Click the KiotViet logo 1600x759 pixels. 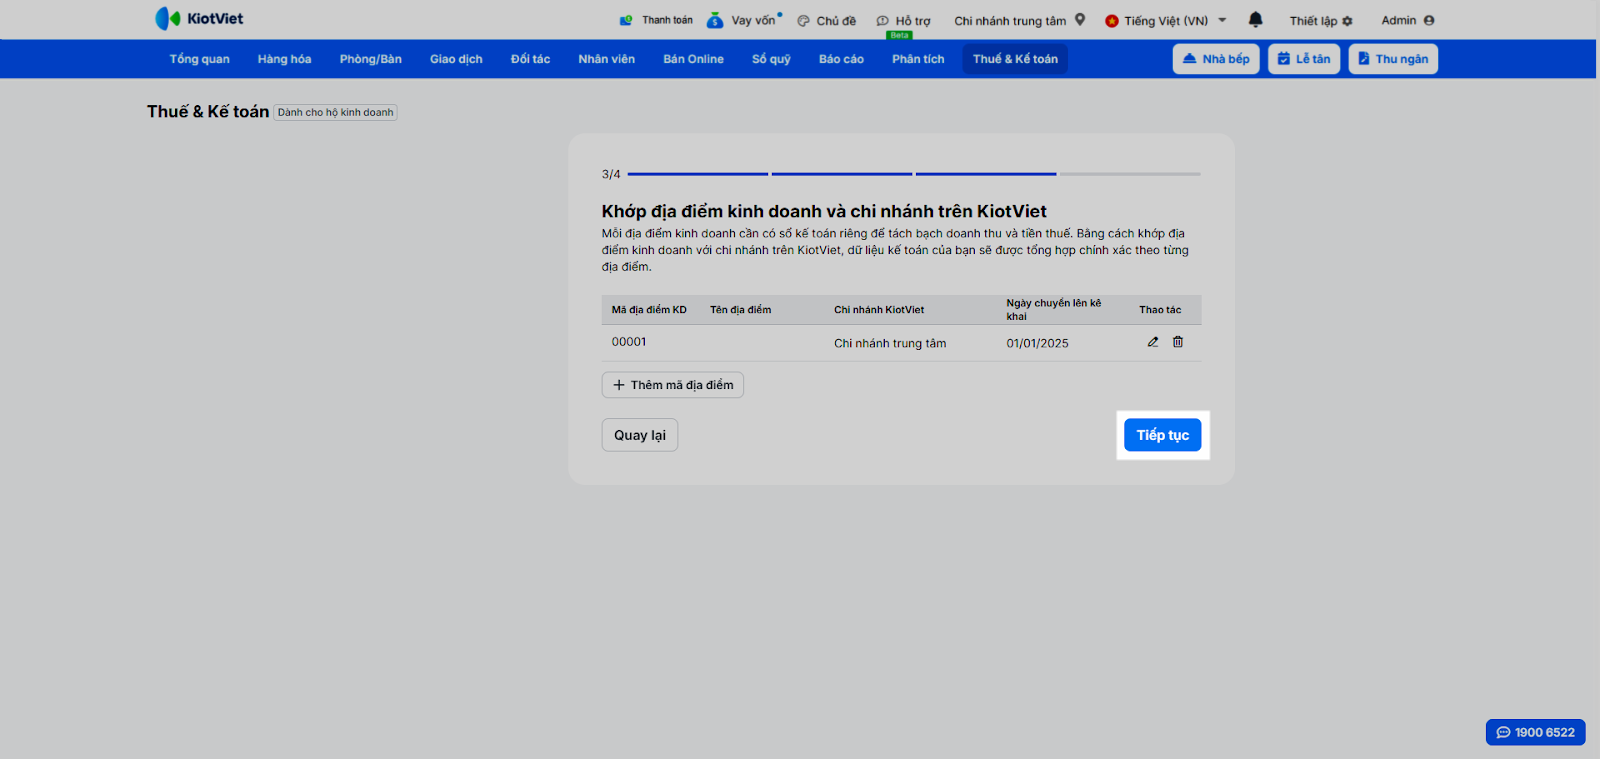pos(199,18)
